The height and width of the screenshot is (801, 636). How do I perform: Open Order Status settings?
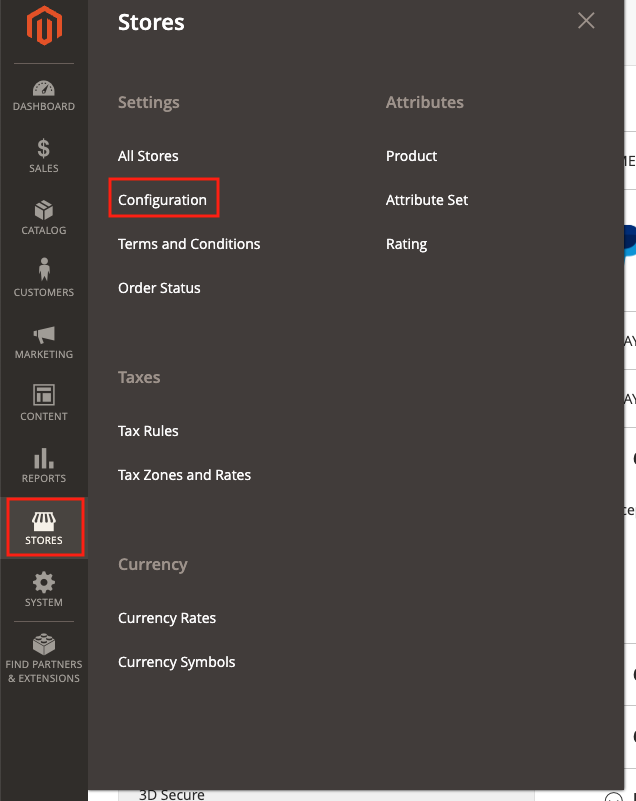pos(159,288)
